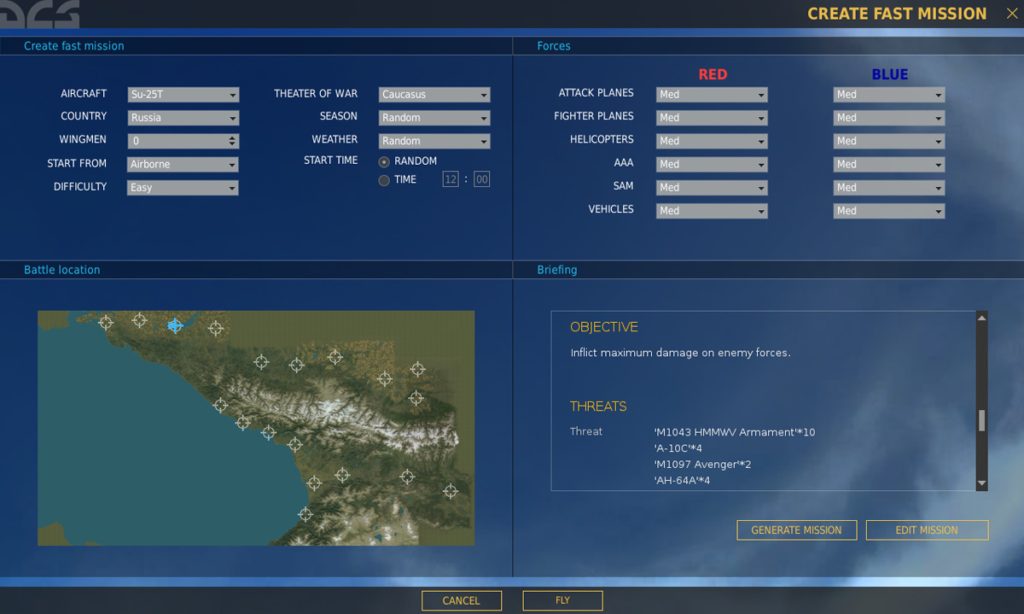
Task: Choose the southernmost crosshair marker on the map
Action: coord(305,514)
